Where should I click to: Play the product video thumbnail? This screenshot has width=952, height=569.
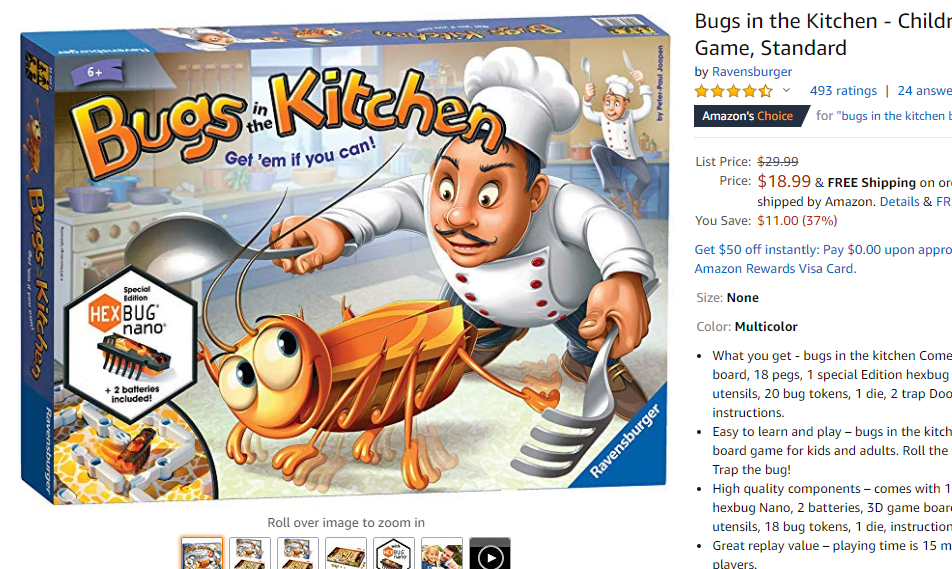pos(489,554)
